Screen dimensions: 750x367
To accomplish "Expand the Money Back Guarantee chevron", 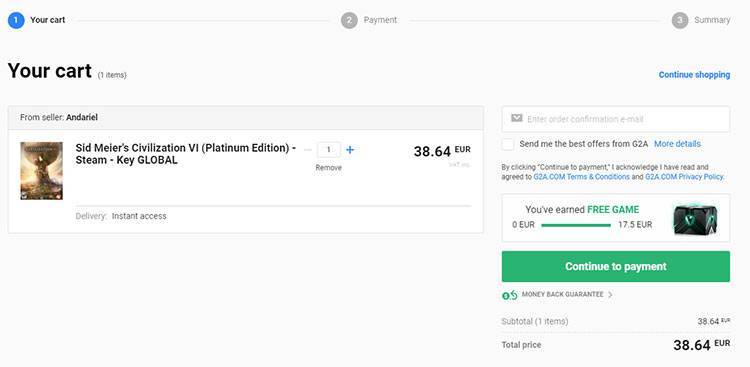I will (x=610, y=295).
